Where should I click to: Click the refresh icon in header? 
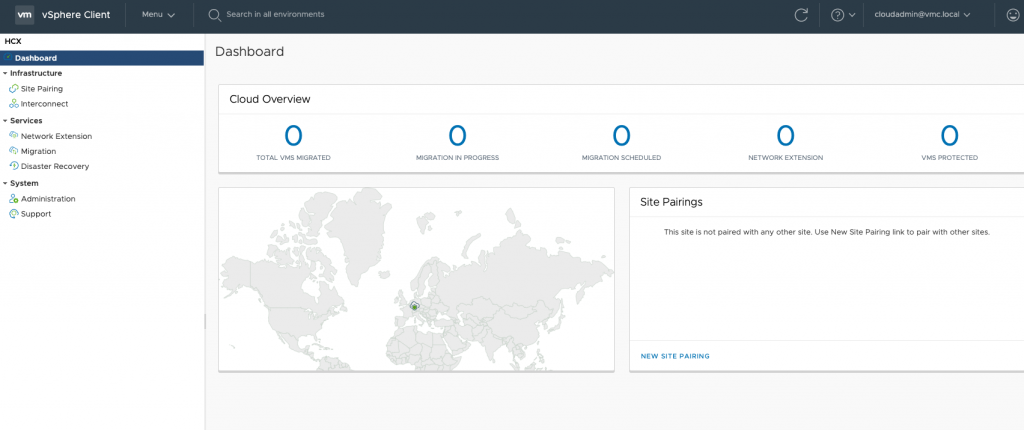[801, 15]
